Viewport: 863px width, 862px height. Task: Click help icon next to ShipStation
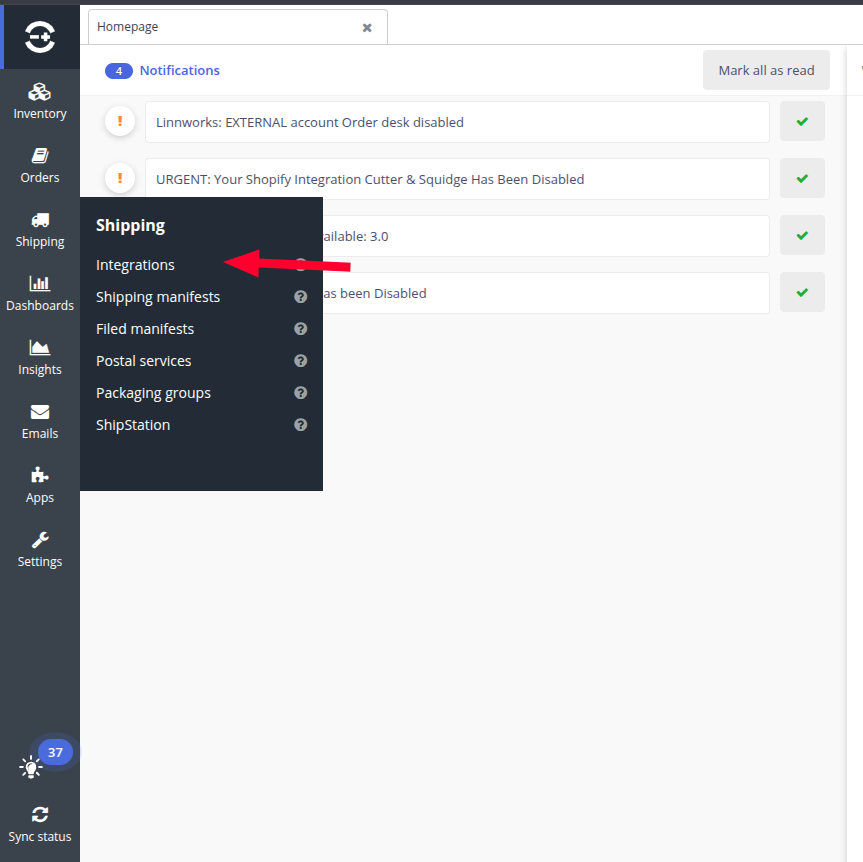[x=301, y=424]
